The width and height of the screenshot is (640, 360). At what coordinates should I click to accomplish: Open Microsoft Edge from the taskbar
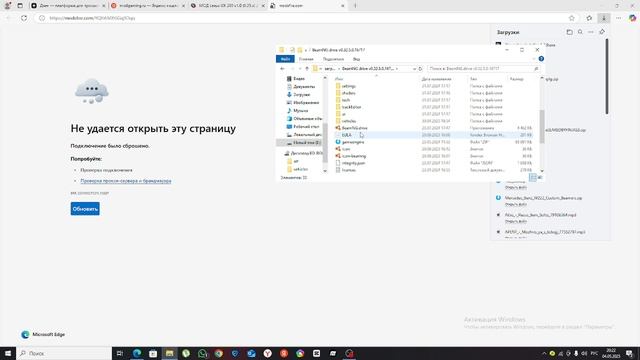137,353
